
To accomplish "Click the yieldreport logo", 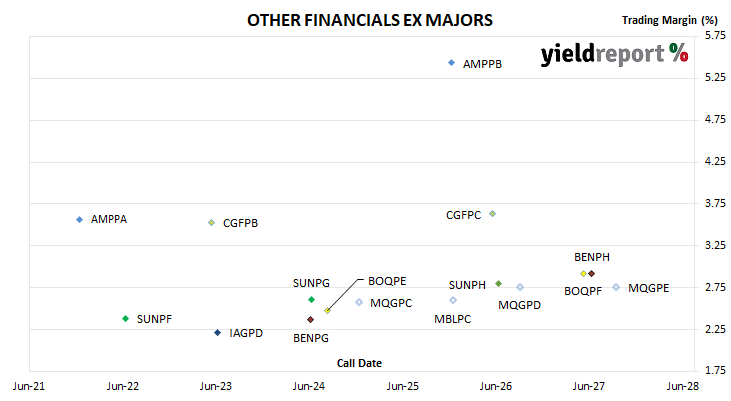I will tap(614, 54).
